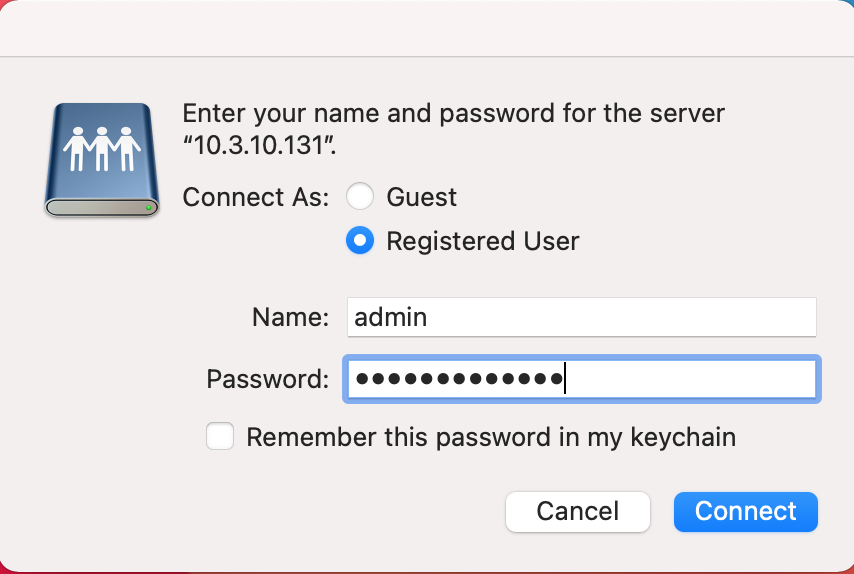The height and width of the screenshot is (574, 854).
Task: Click the blue Connect button
Action: coord(746,511)
